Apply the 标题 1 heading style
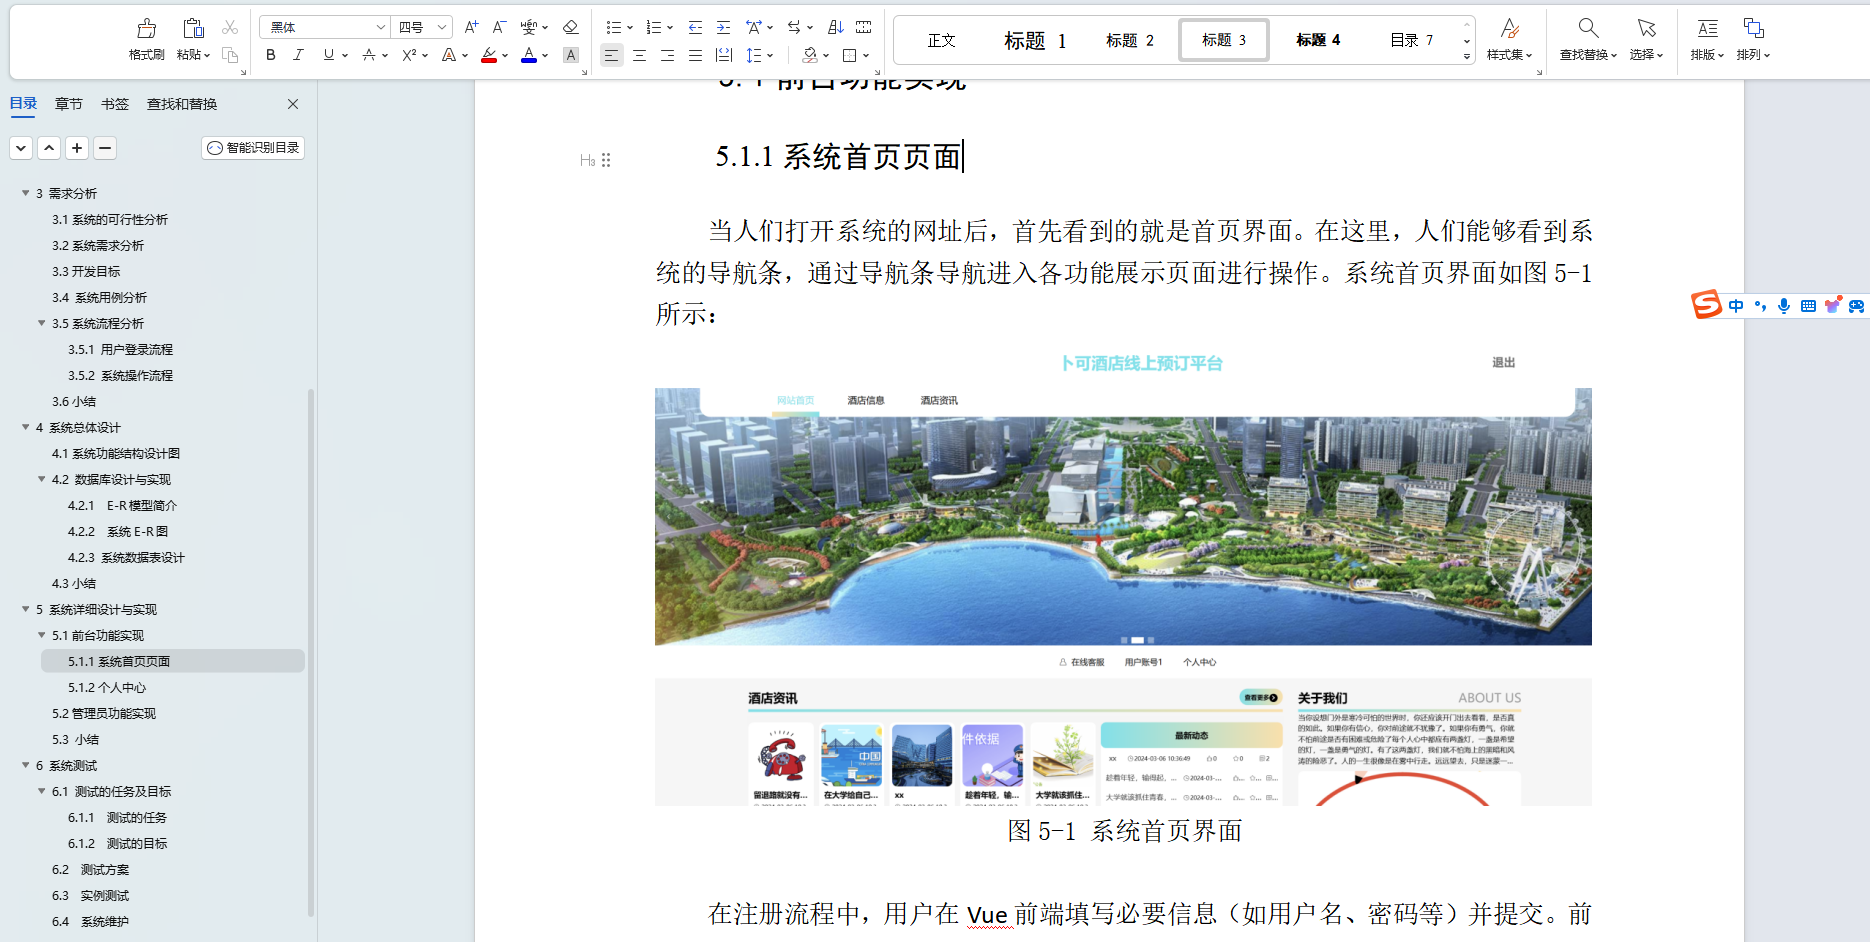The height and width of the screenshot is (942, 1870). click(x=1035, y=40)
